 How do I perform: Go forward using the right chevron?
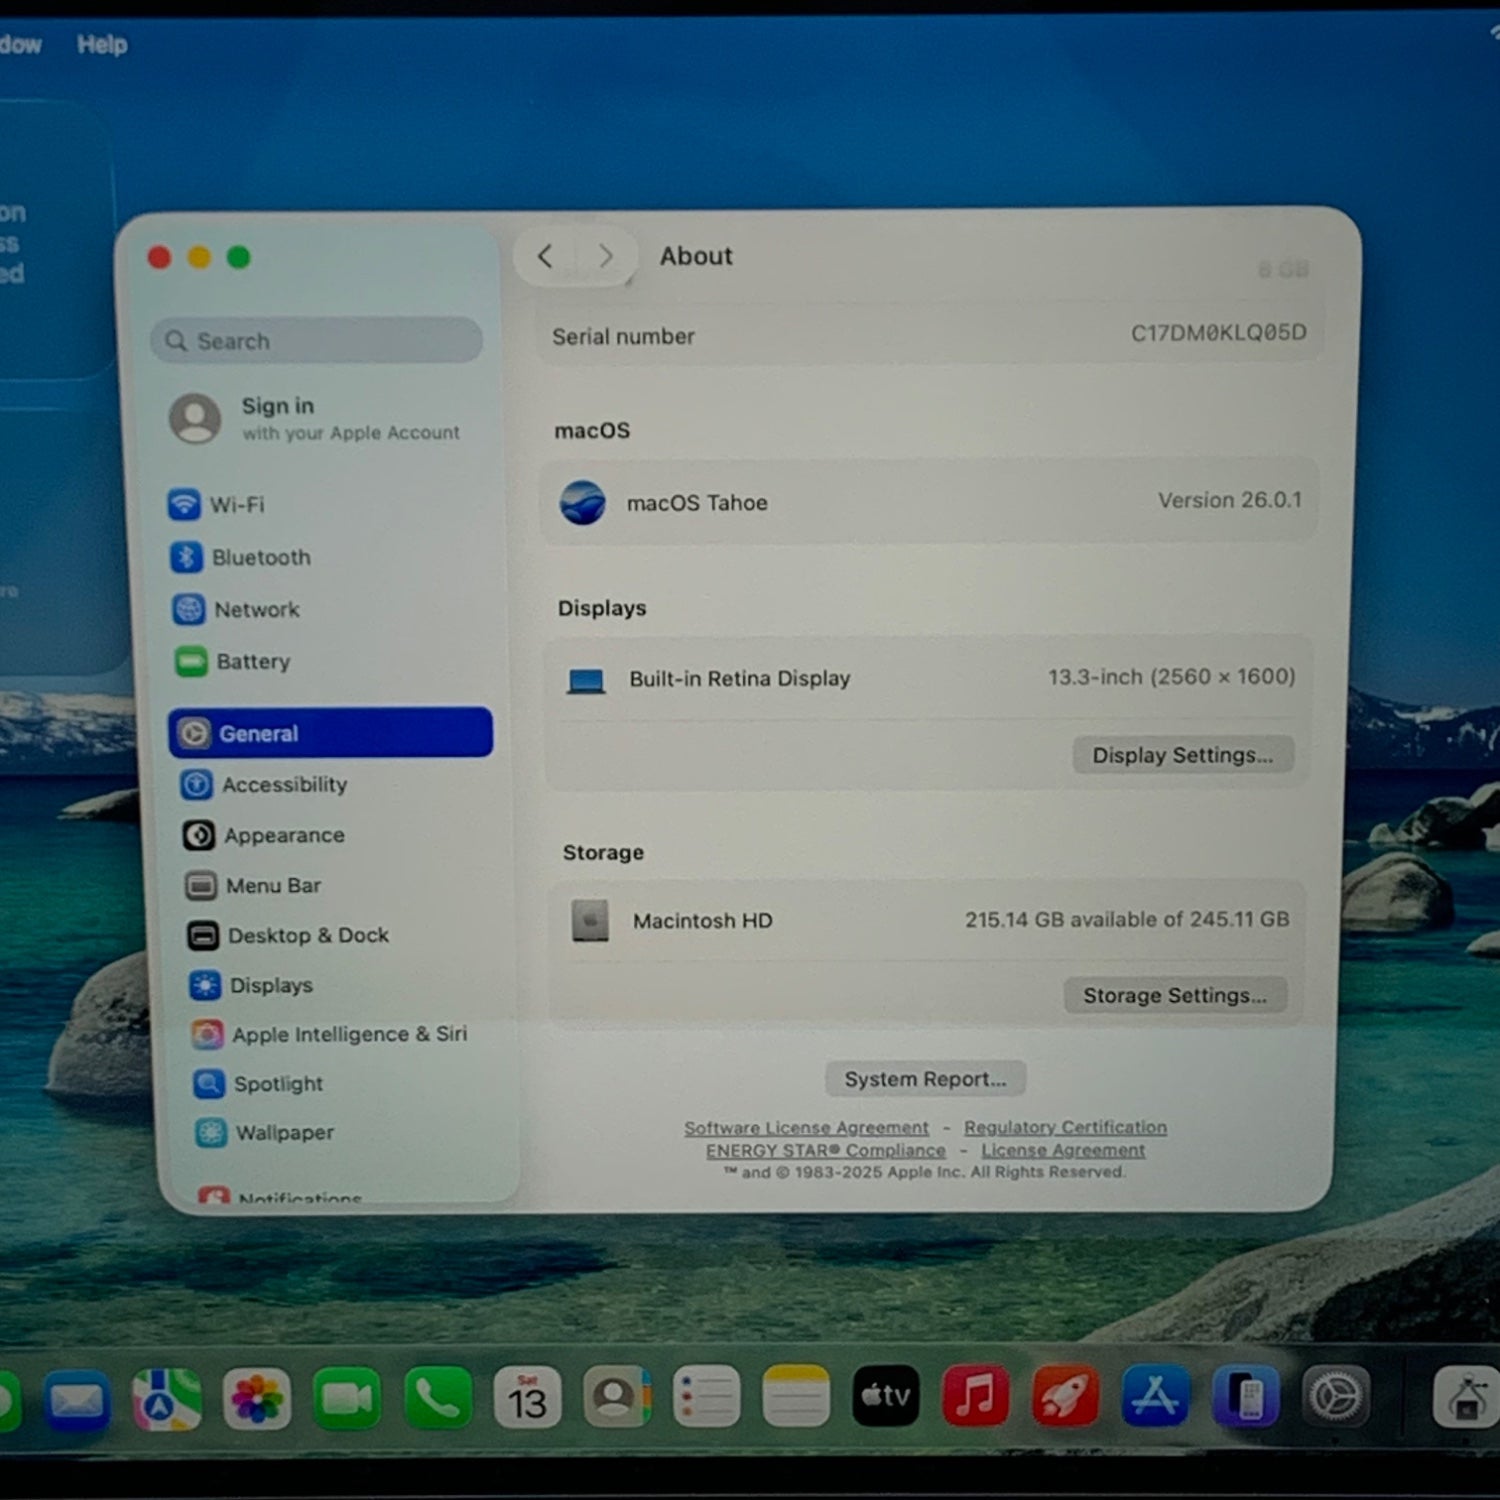point(605,256)
